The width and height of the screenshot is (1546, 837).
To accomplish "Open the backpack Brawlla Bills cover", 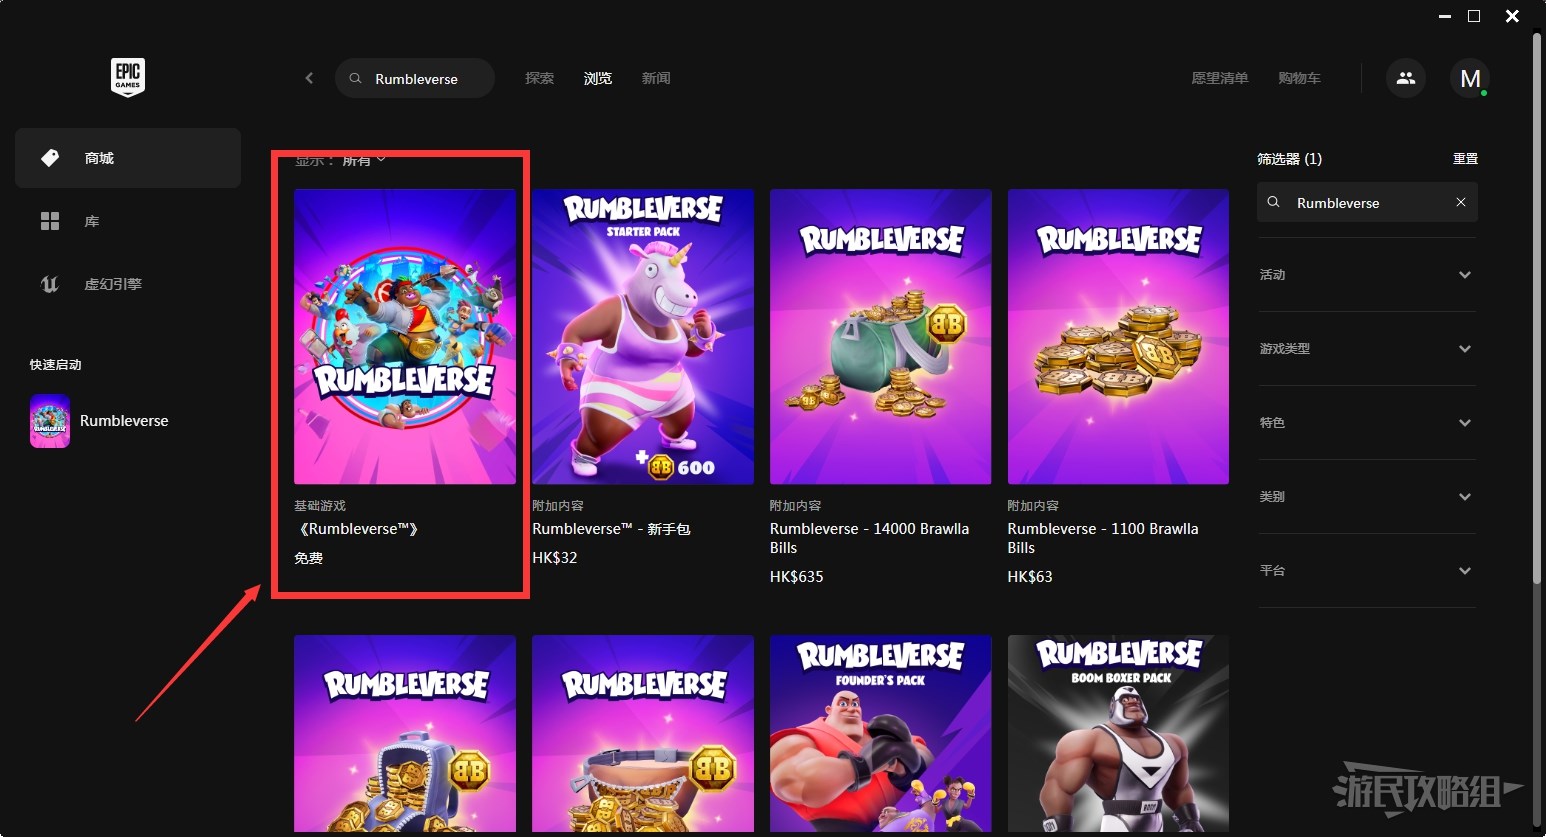I will 405,733.
